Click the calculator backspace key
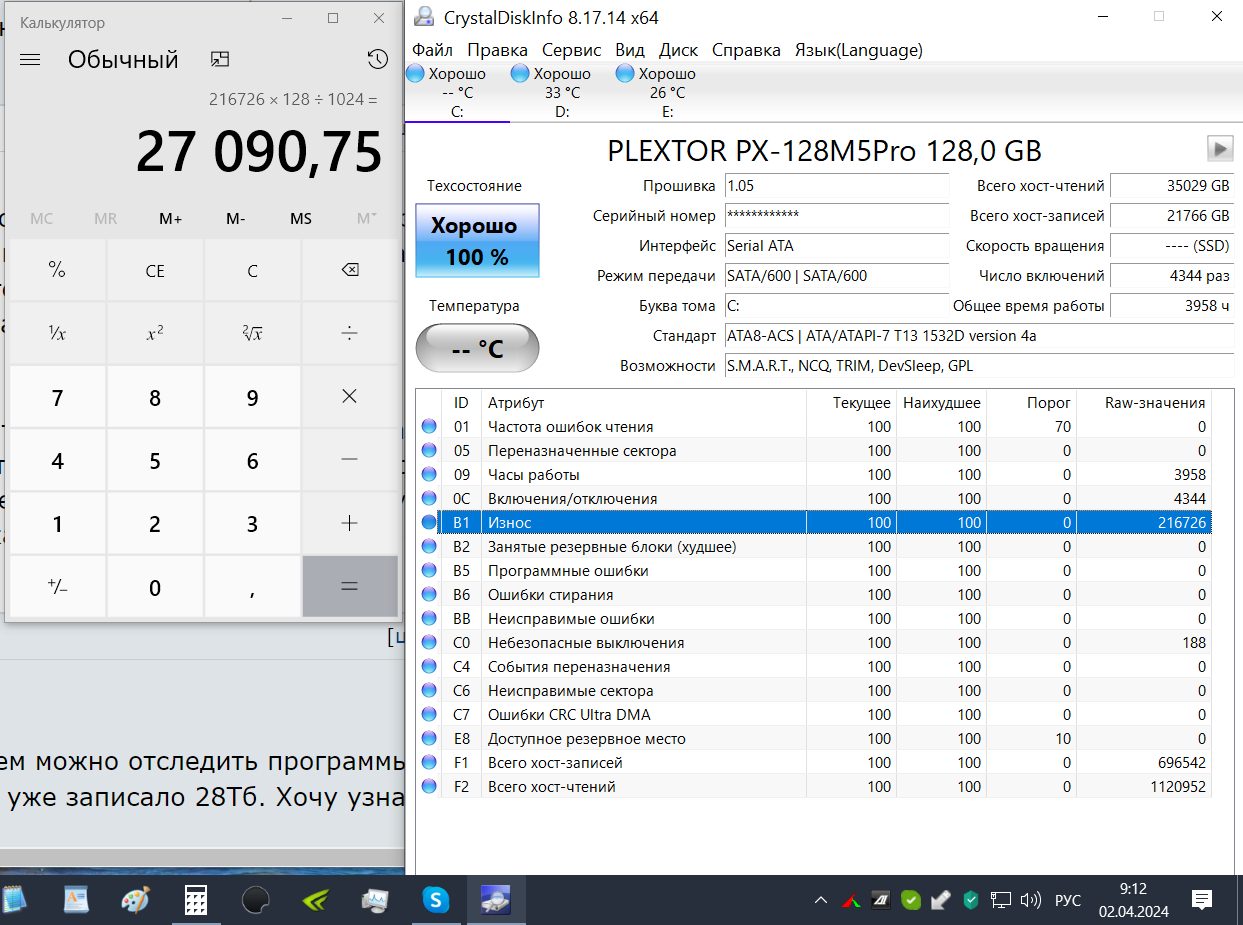The image size is (1243, 925). coord(349,270)
